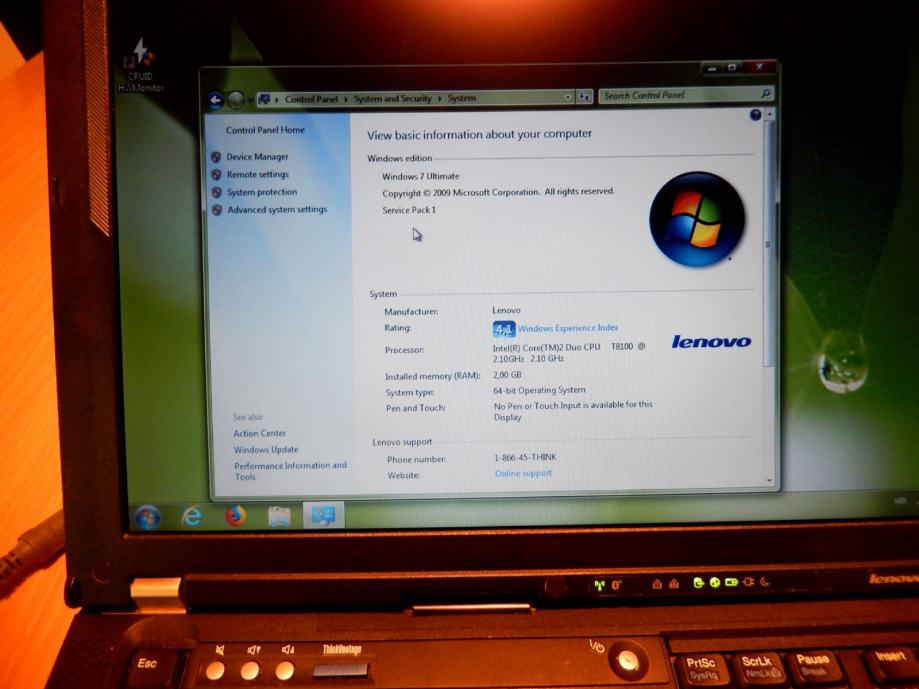The image size is (919, 689).
Task: Close the System window
Action: pyautogui.click(x=760, y=66)
